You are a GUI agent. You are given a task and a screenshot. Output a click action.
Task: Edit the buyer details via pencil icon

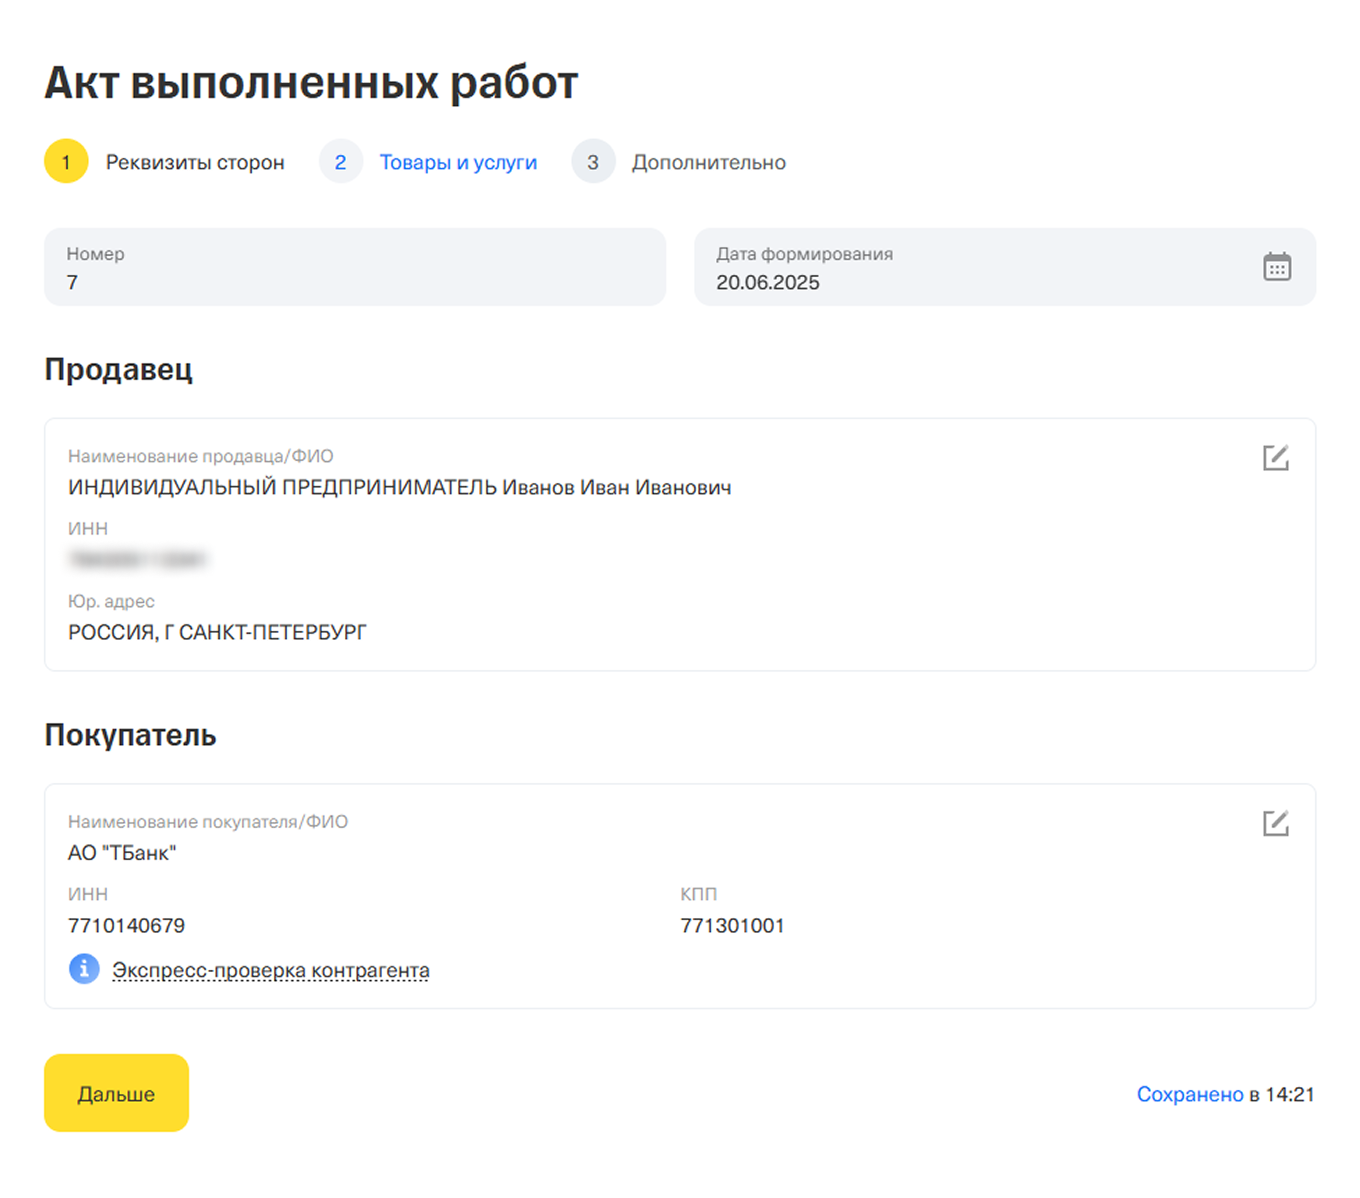point(1274,823)
